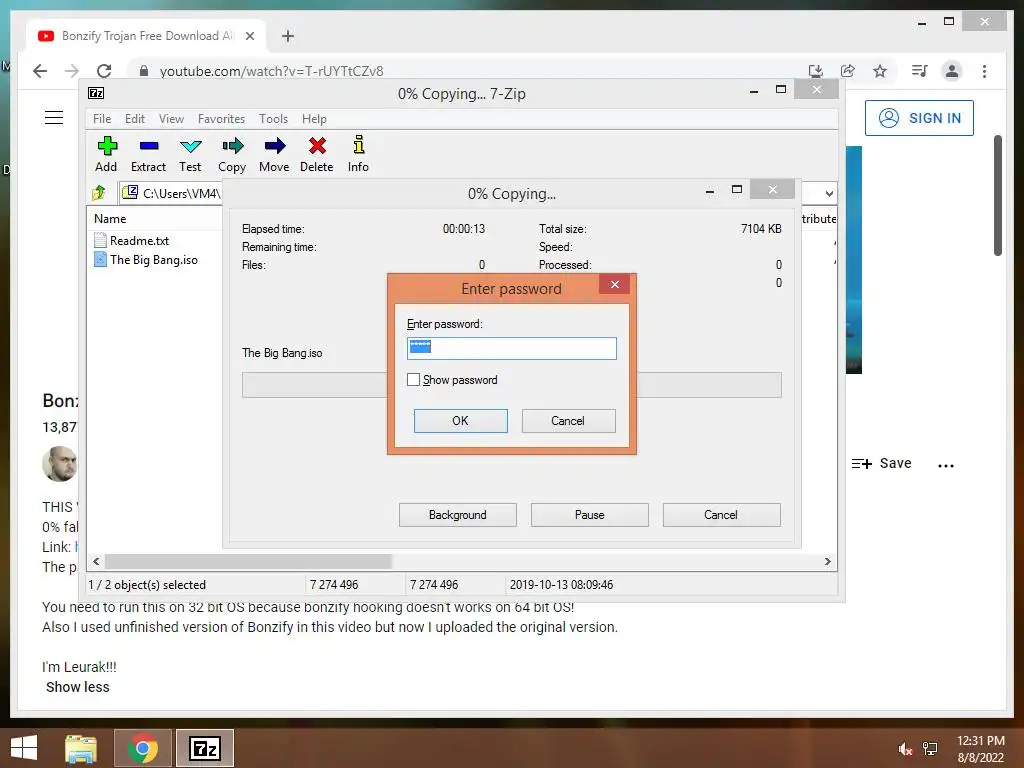This screenshot has height=768, width=1024.
Task: Click the Name column header
Action: coord(110,219)
